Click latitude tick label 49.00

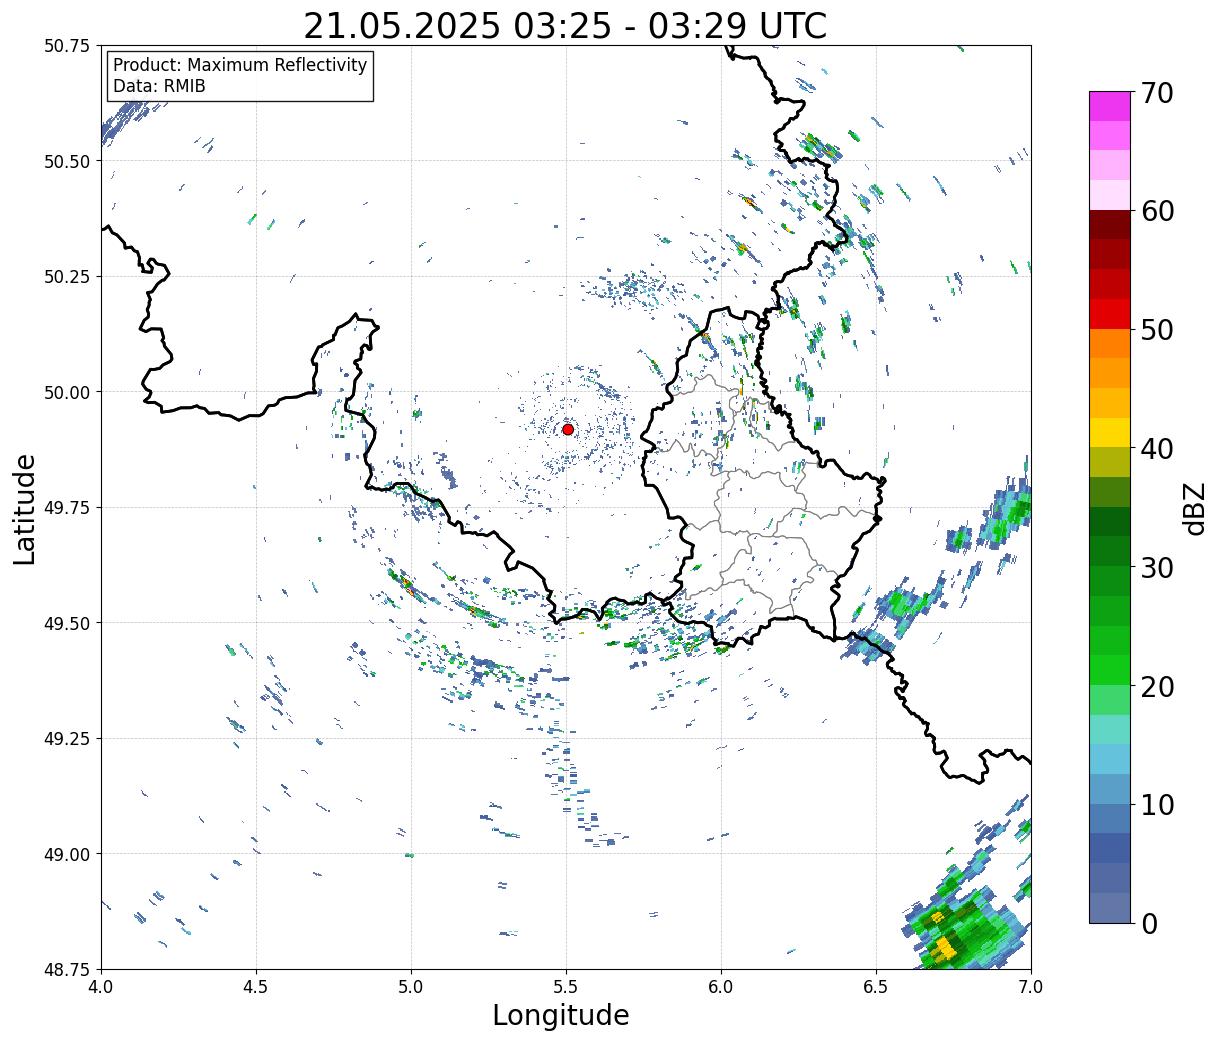[x=67, y=854]
